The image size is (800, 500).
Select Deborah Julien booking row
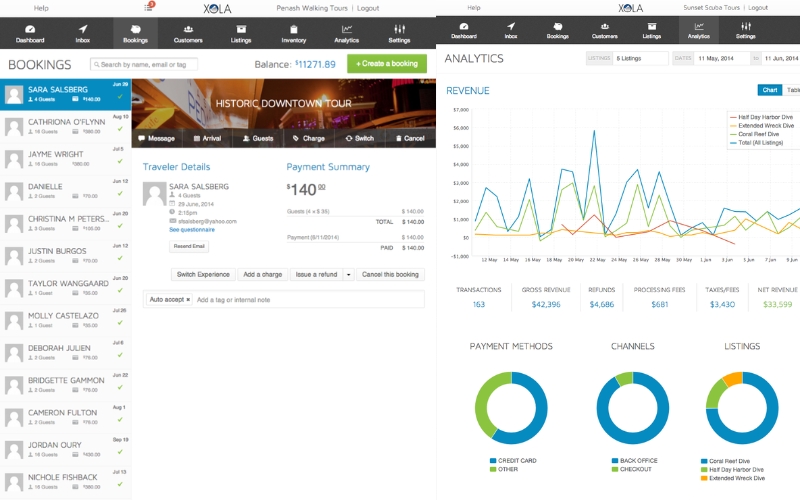point(65,353)
